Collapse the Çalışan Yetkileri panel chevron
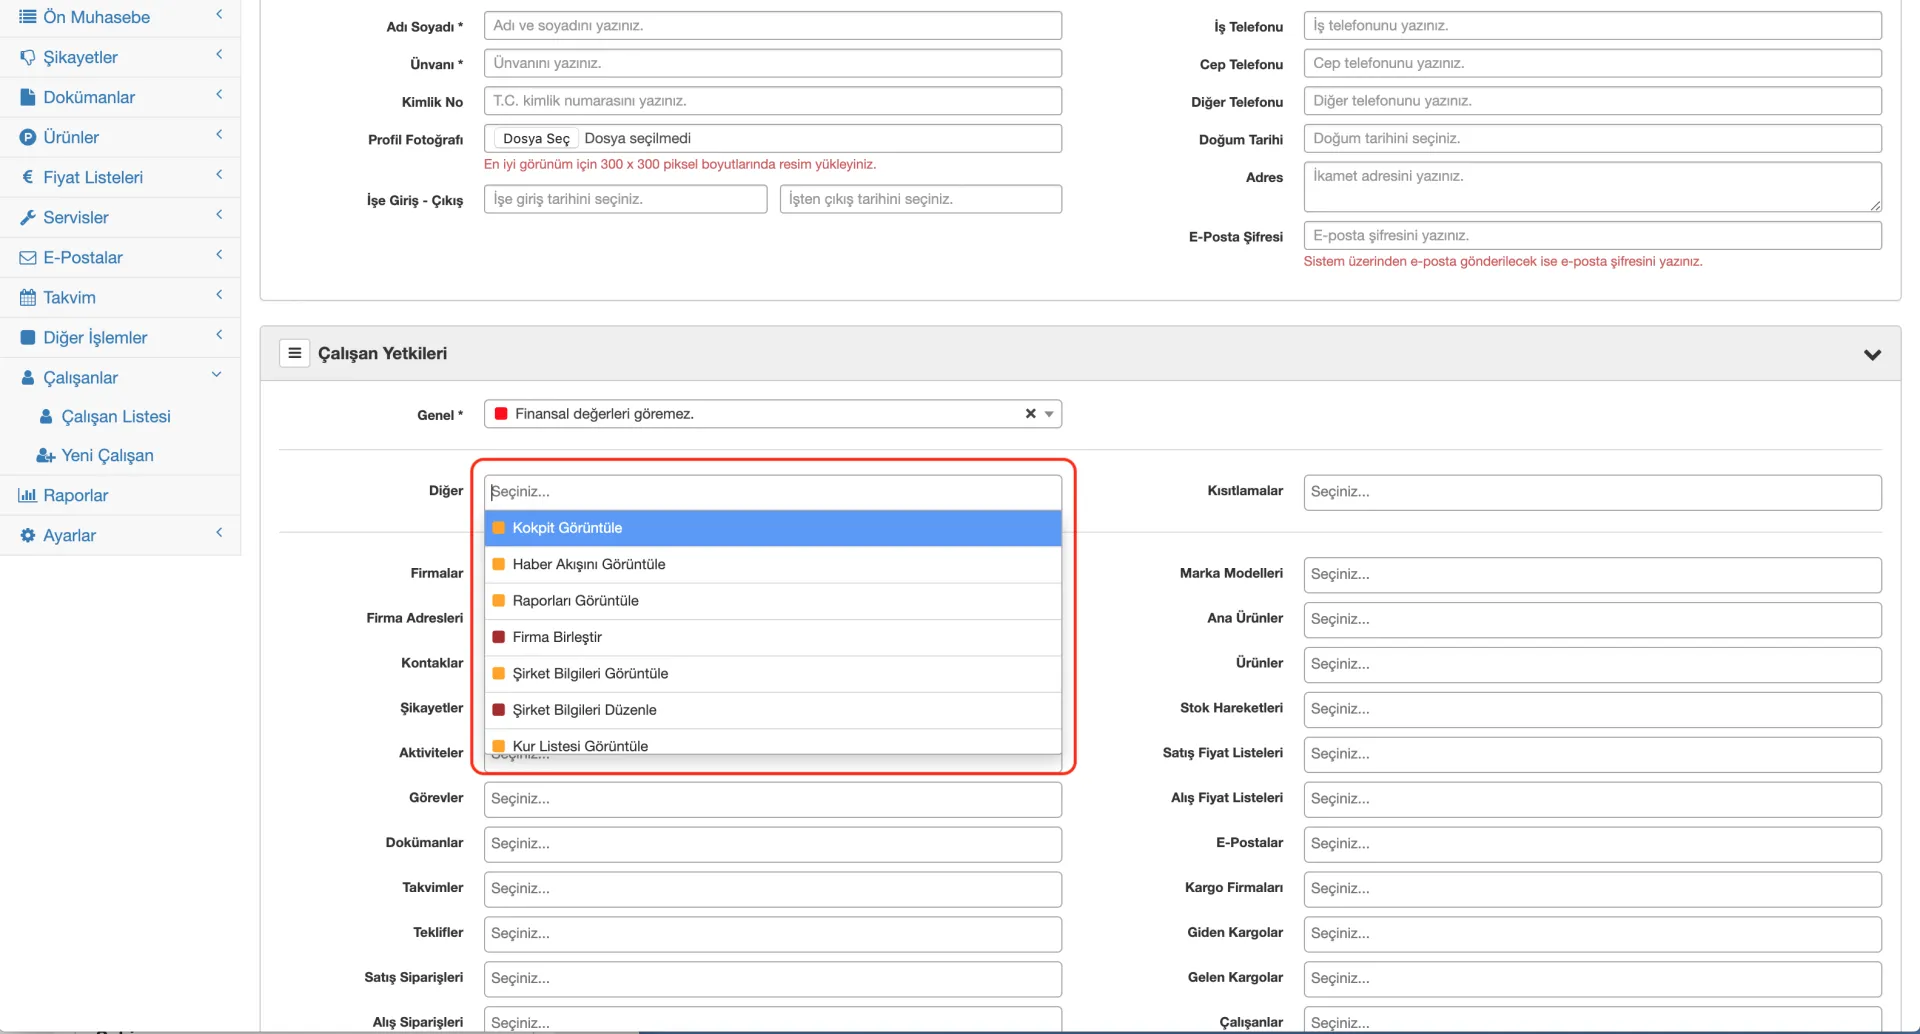 1872,354
